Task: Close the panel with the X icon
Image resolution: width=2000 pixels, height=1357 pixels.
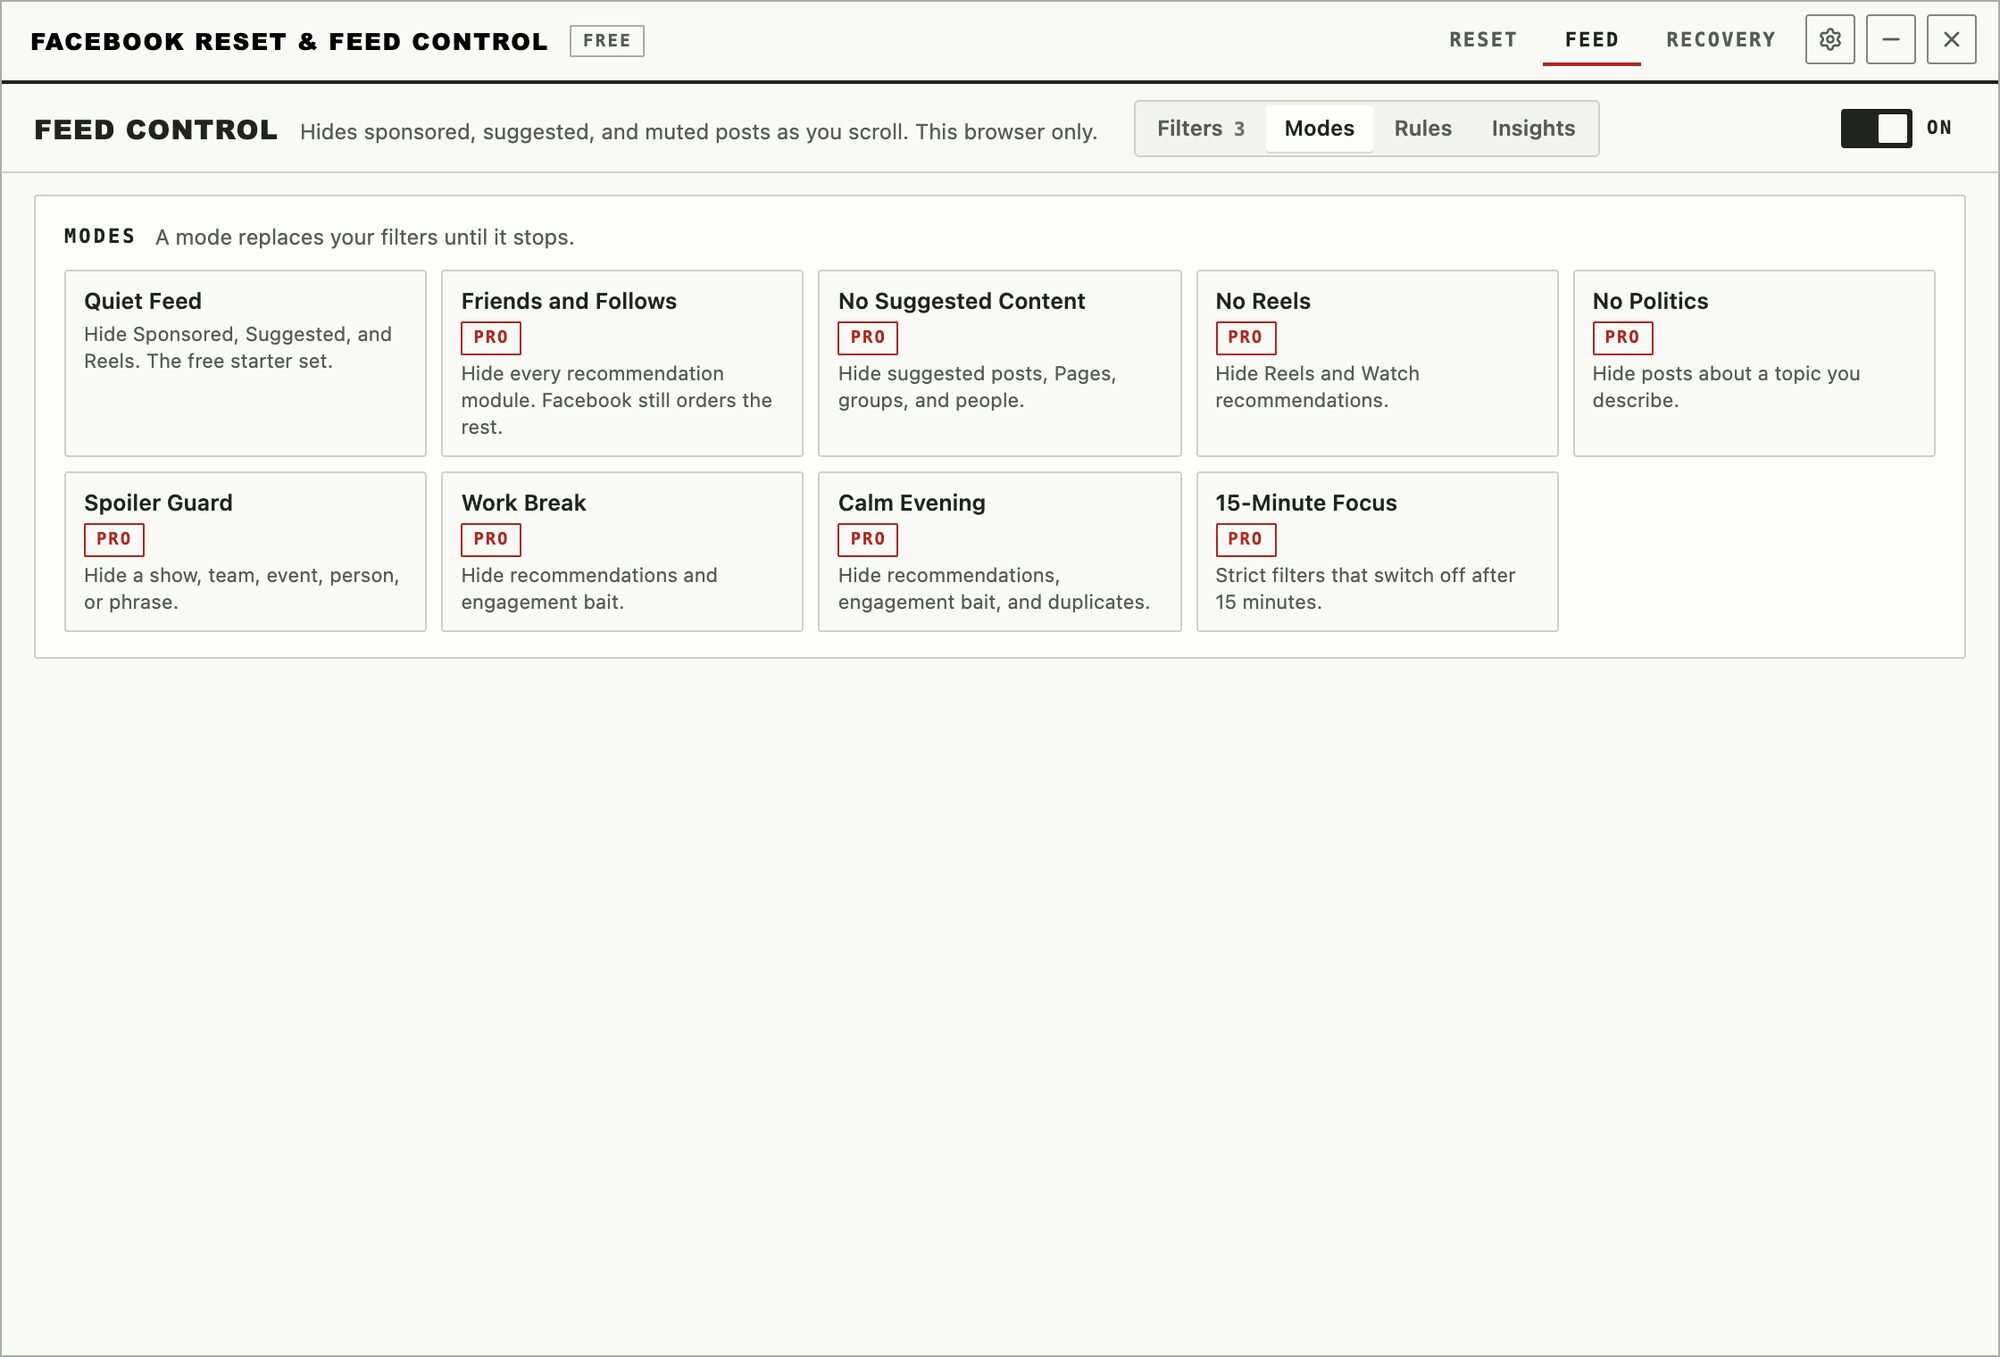Action: 1952,40
